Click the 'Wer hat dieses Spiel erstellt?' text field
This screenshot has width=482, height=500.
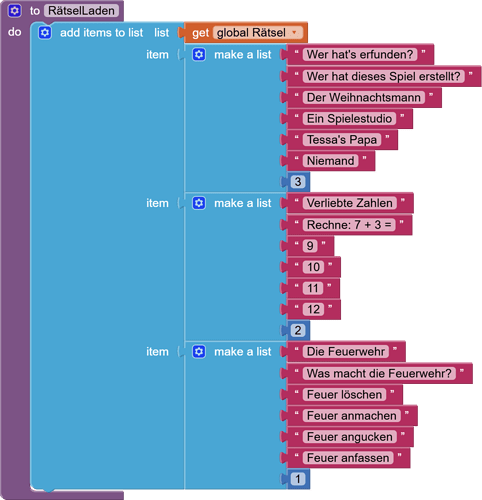click(x=383, y=76)
